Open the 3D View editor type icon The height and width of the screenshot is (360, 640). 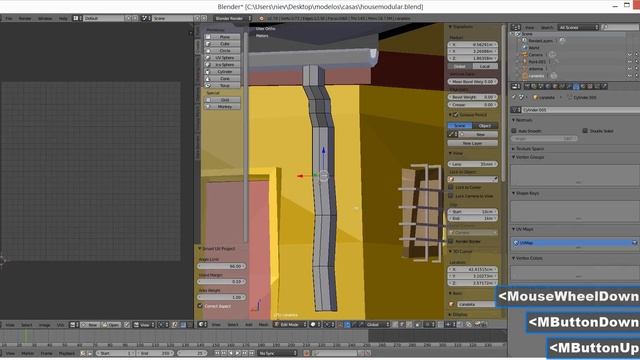click(202, 324)
